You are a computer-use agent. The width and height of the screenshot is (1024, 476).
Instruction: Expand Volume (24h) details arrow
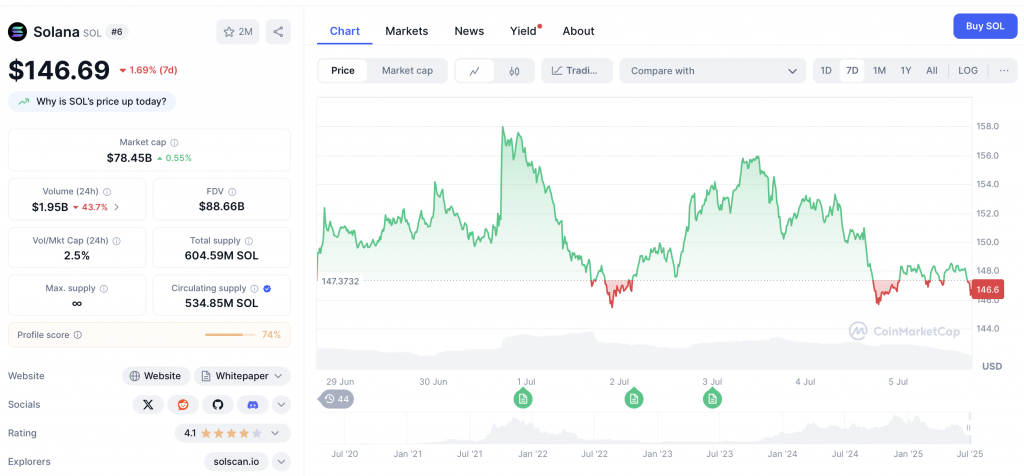tap(116, 207)
